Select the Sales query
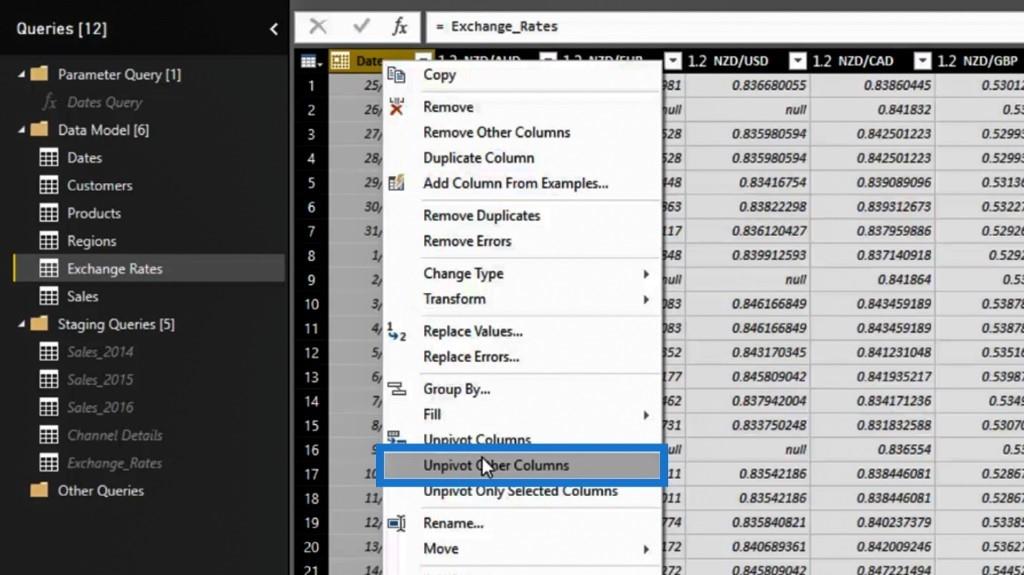This screenshot has width=1024, height=575. tap(82, 297)
